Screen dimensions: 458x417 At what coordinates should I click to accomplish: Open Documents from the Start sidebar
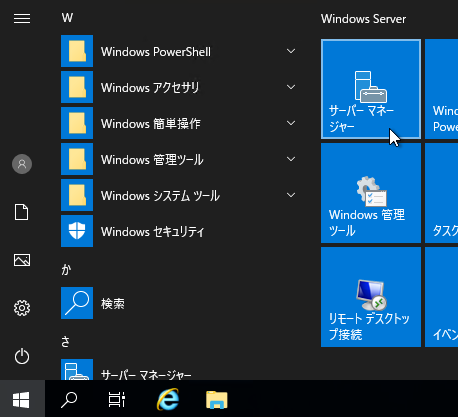pyautogui.click(x=22, y=212)
